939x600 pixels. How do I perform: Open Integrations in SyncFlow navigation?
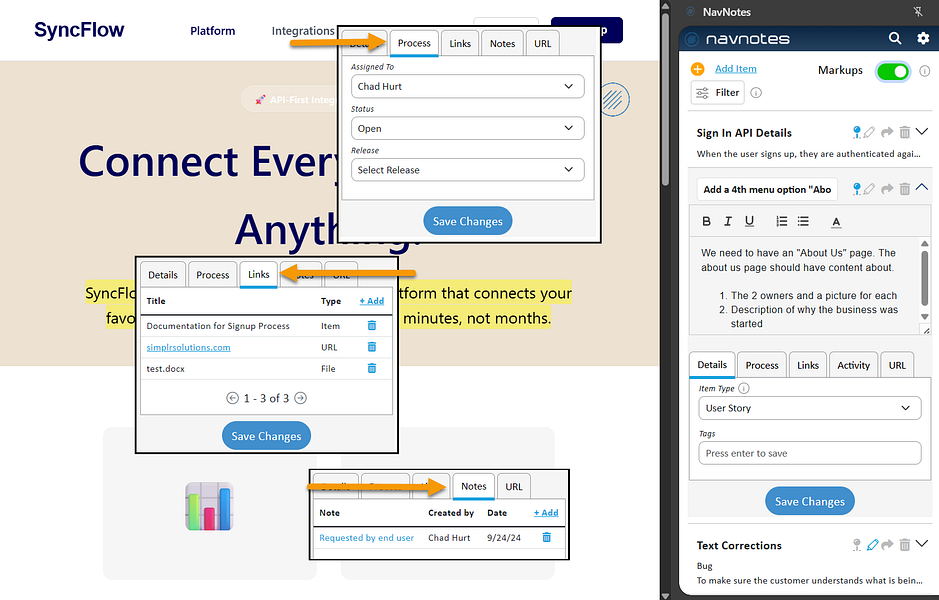(x=303, y=31)
